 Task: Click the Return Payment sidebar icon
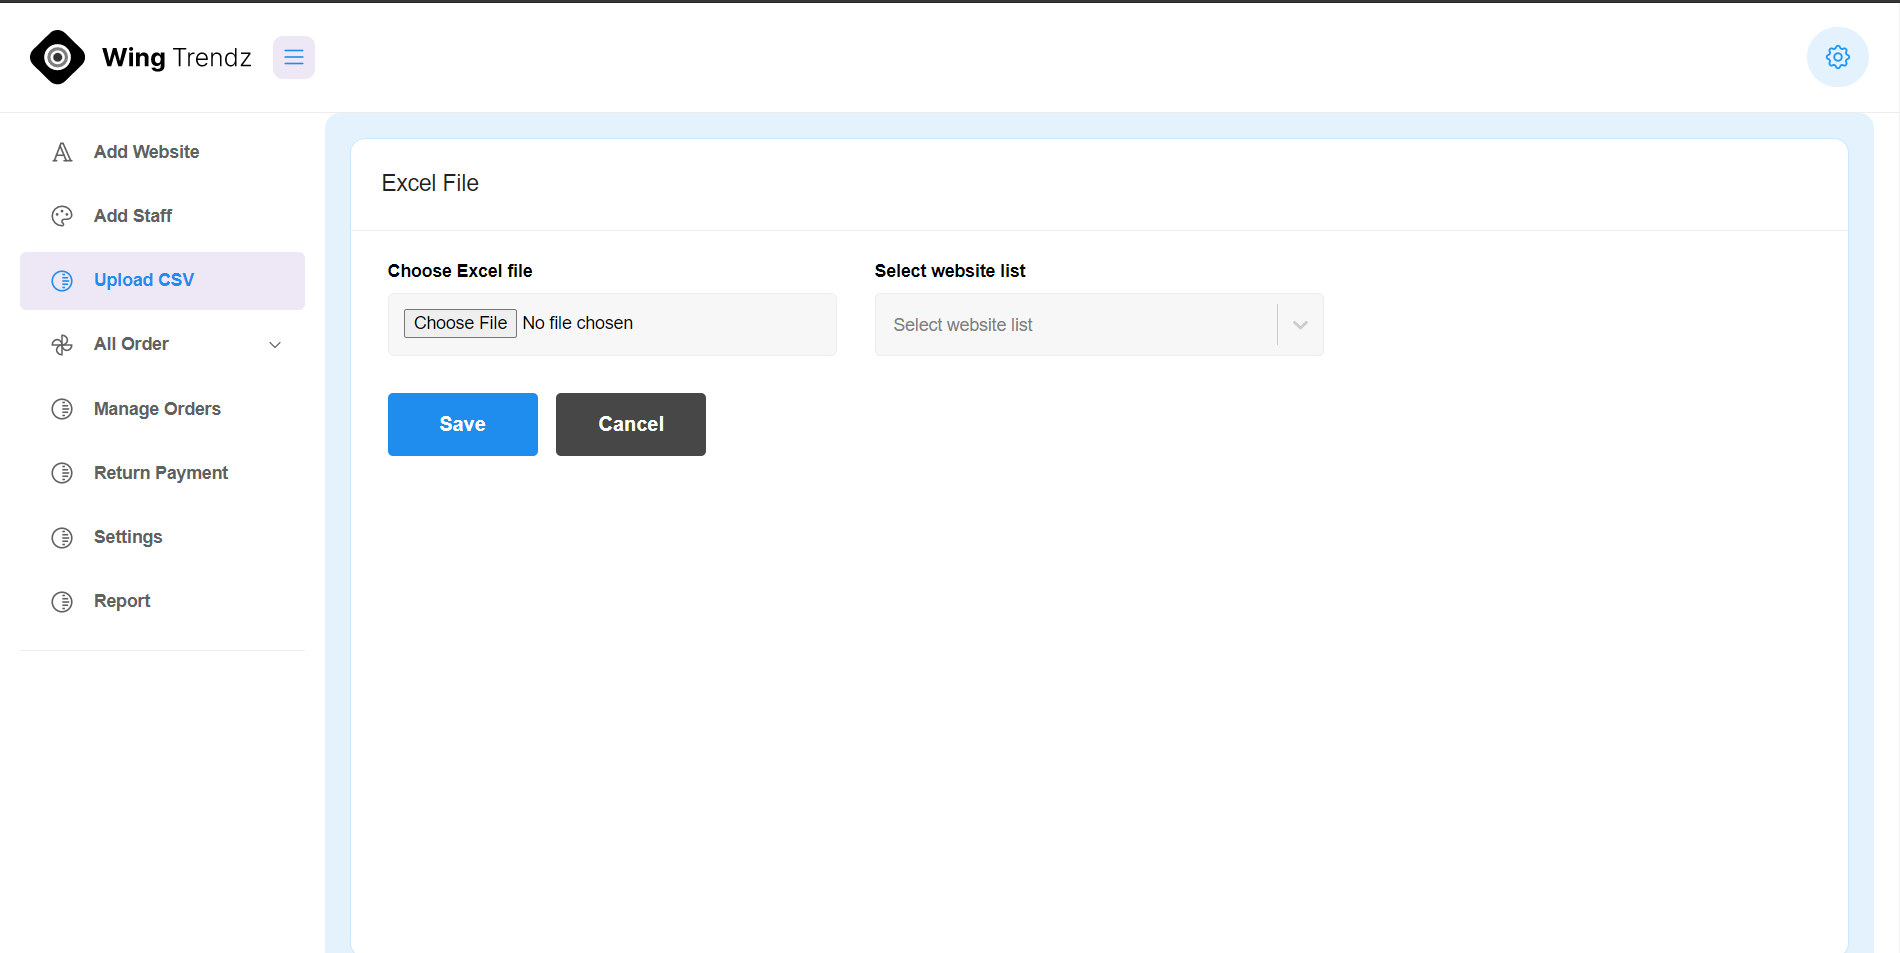62,473
